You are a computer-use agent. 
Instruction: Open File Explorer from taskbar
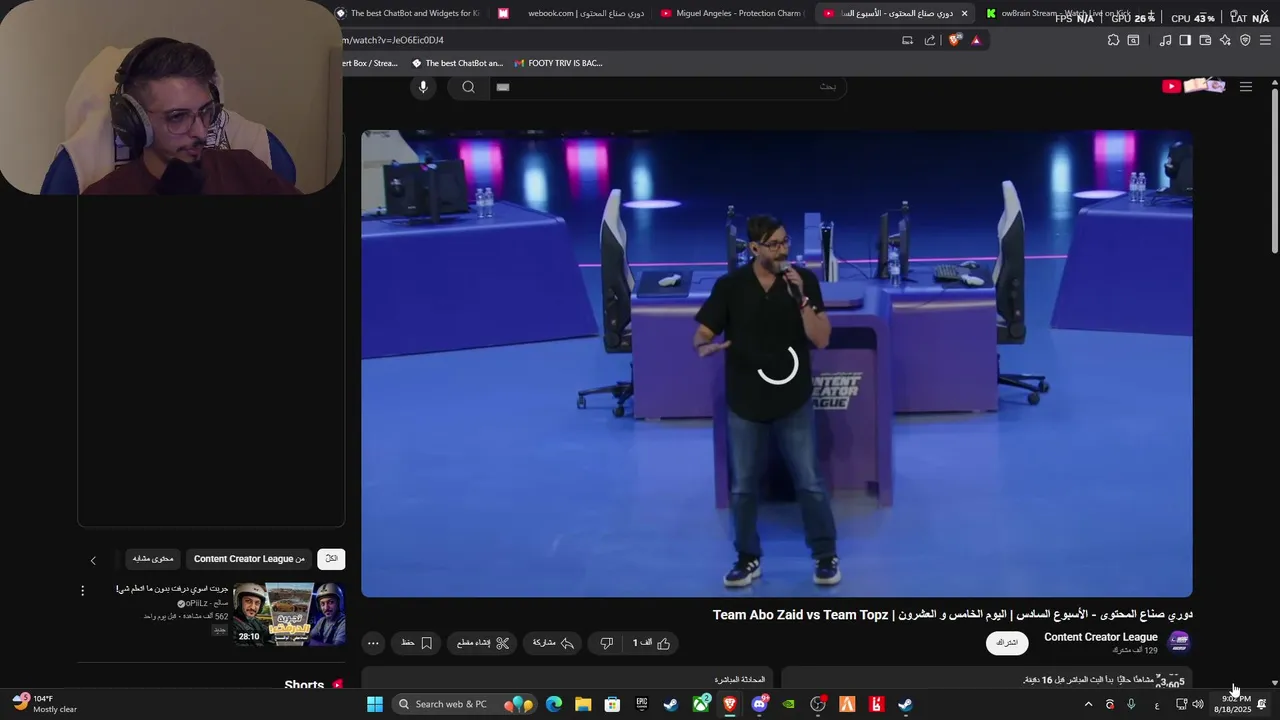pos(583,704)
